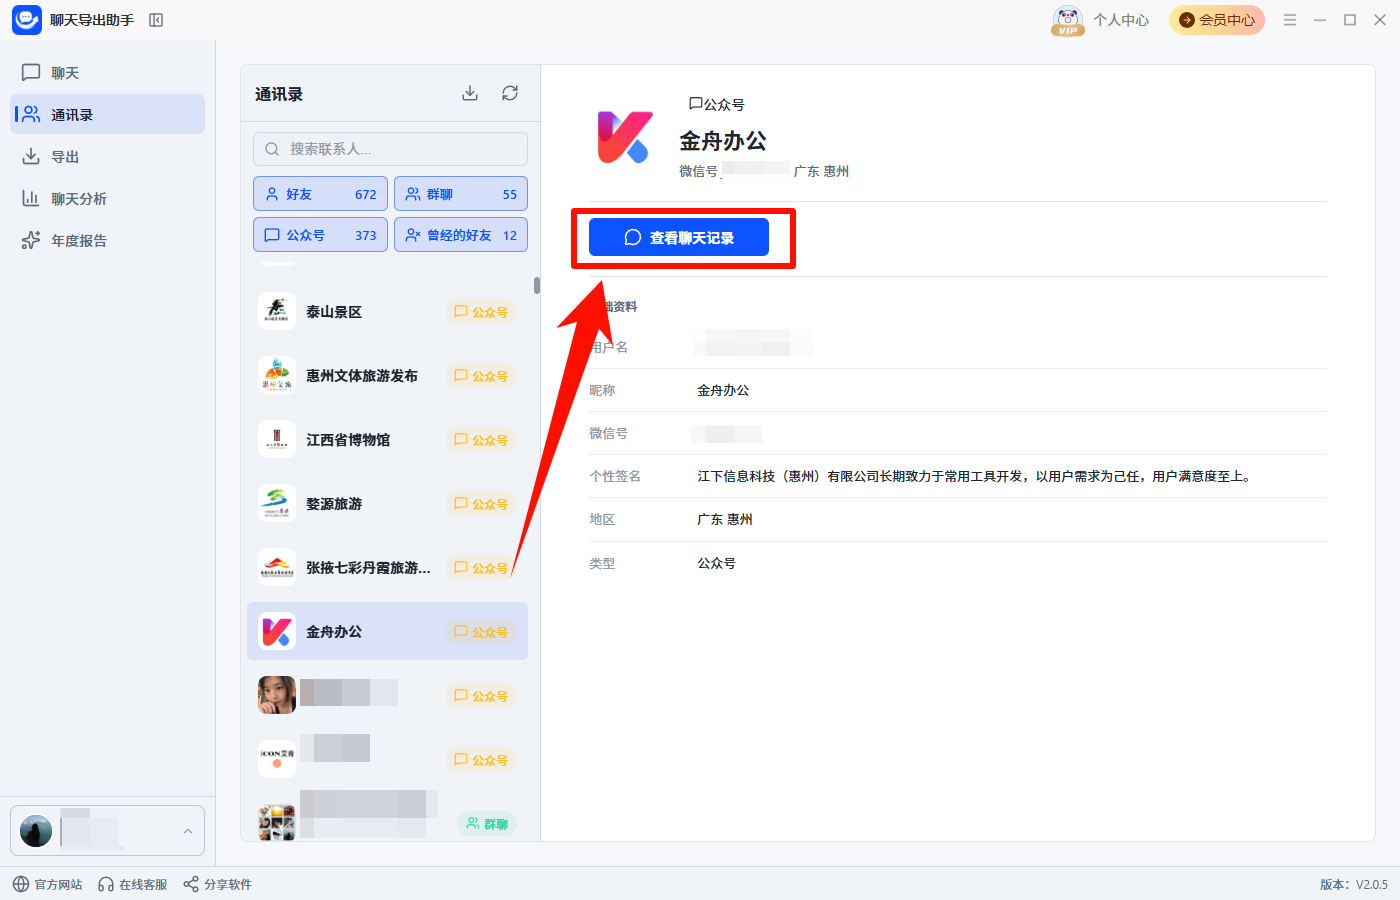Viewport: 1400px width, 900px height.
Task: Click 公众号 tag on 江西省博物馆 row
Action: pyautogui.click(x=481, y=440)
